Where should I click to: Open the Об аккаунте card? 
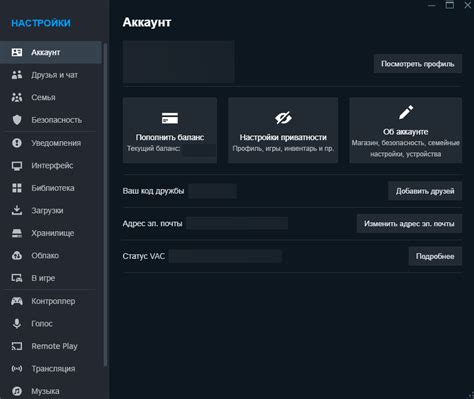tap(406, 130)
